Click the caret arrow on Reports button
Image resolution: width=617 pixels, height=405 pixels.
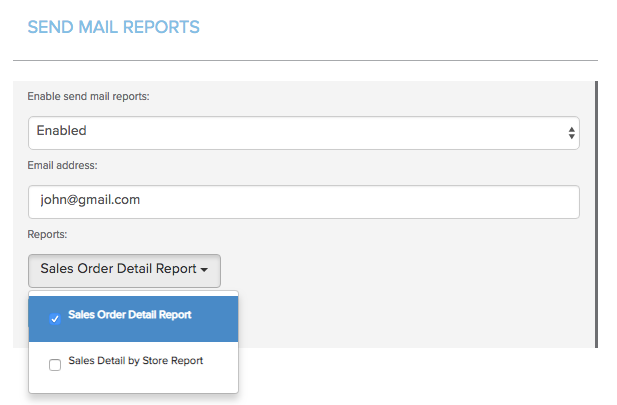(205, 271)
